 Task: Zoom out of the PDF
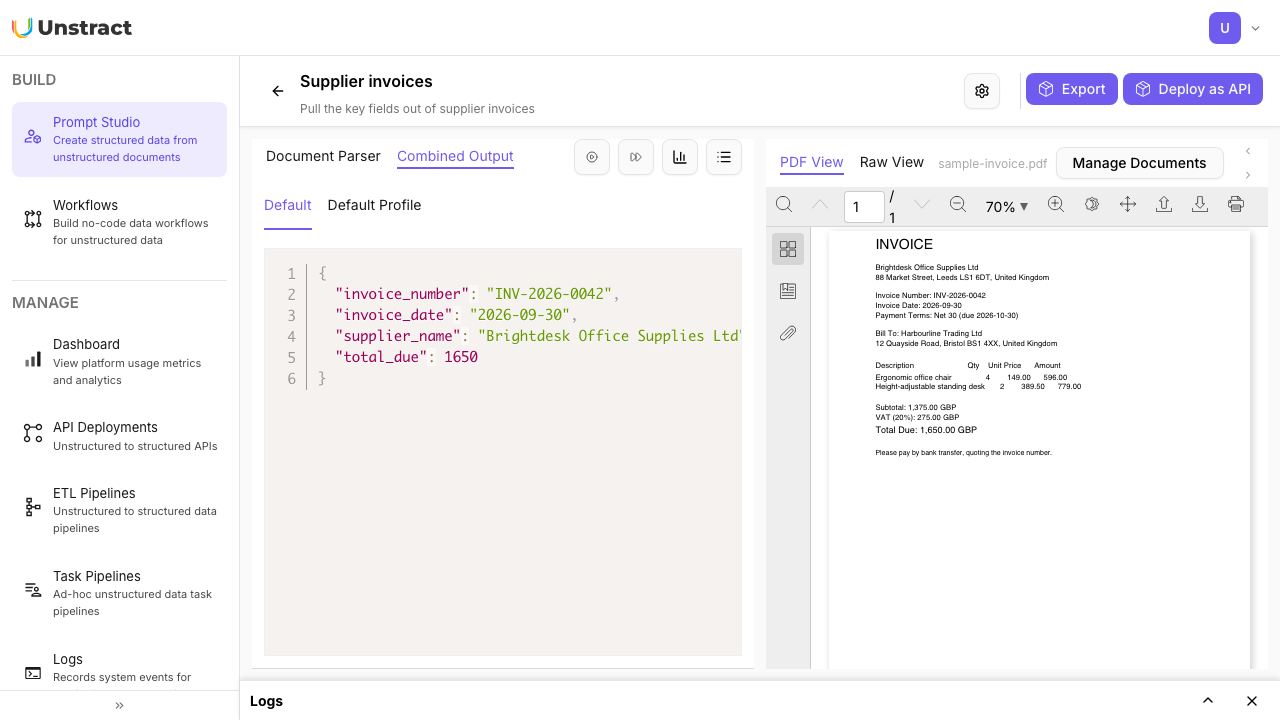coord(957,205)
